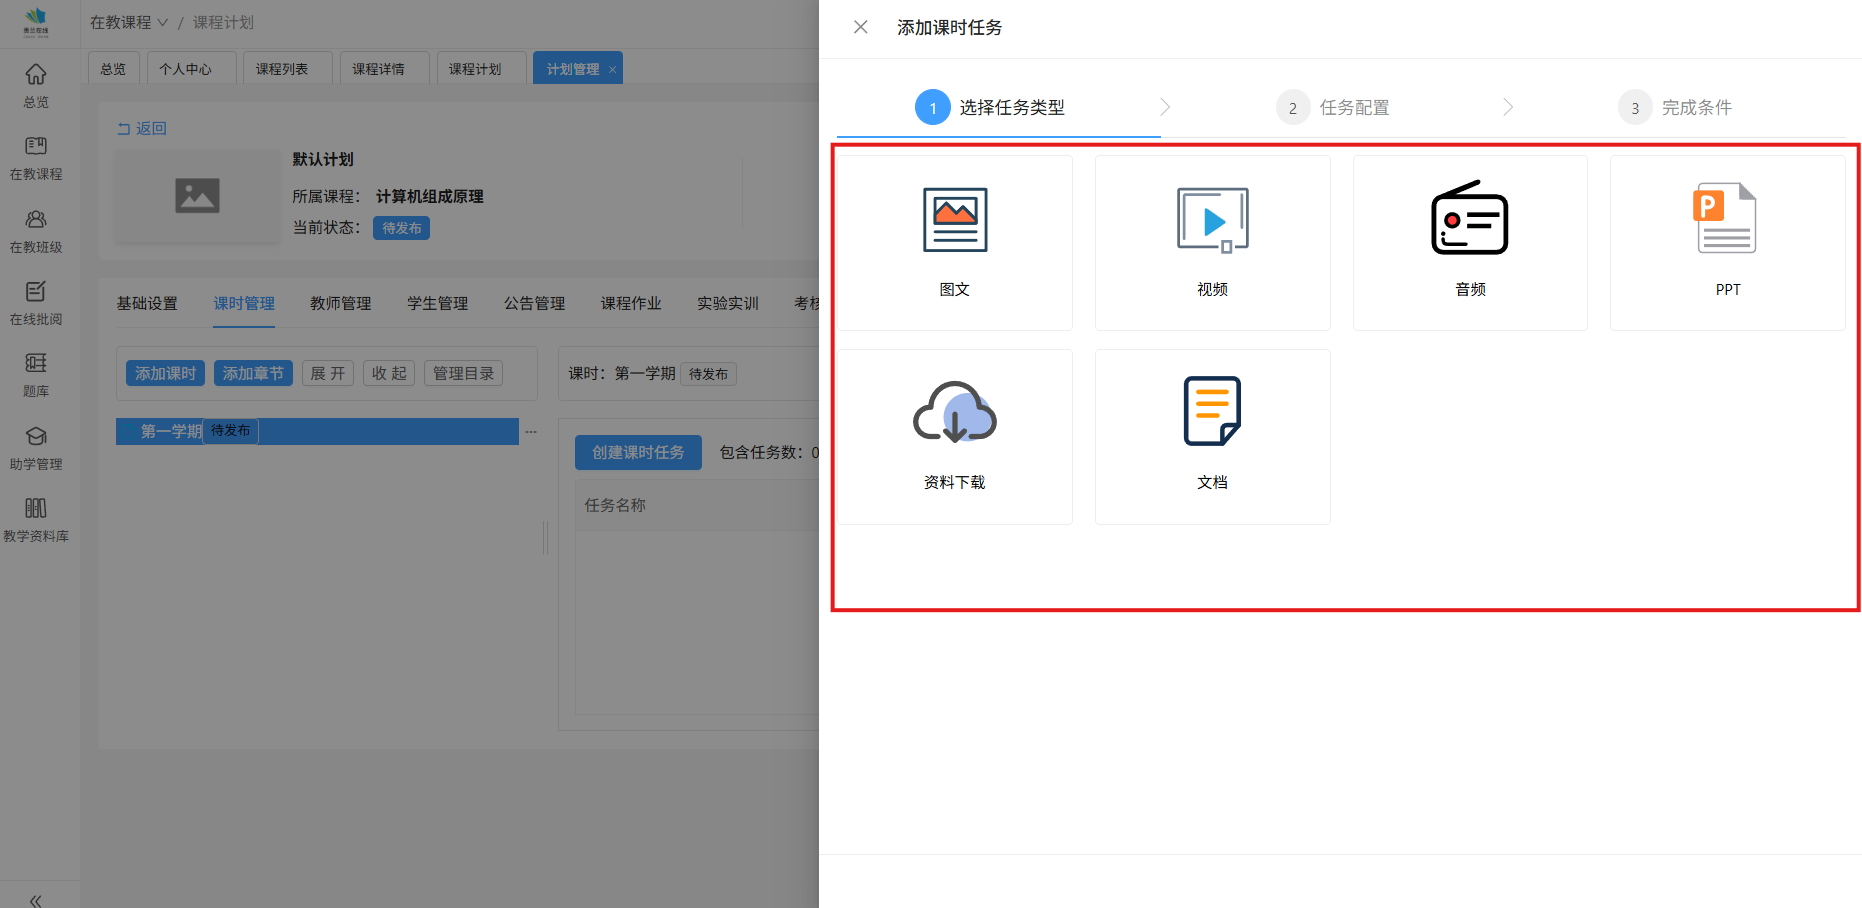This screenshot has height=908, width=1862.
Task: Click the 添加课时 button
Action: click(165, 373)
